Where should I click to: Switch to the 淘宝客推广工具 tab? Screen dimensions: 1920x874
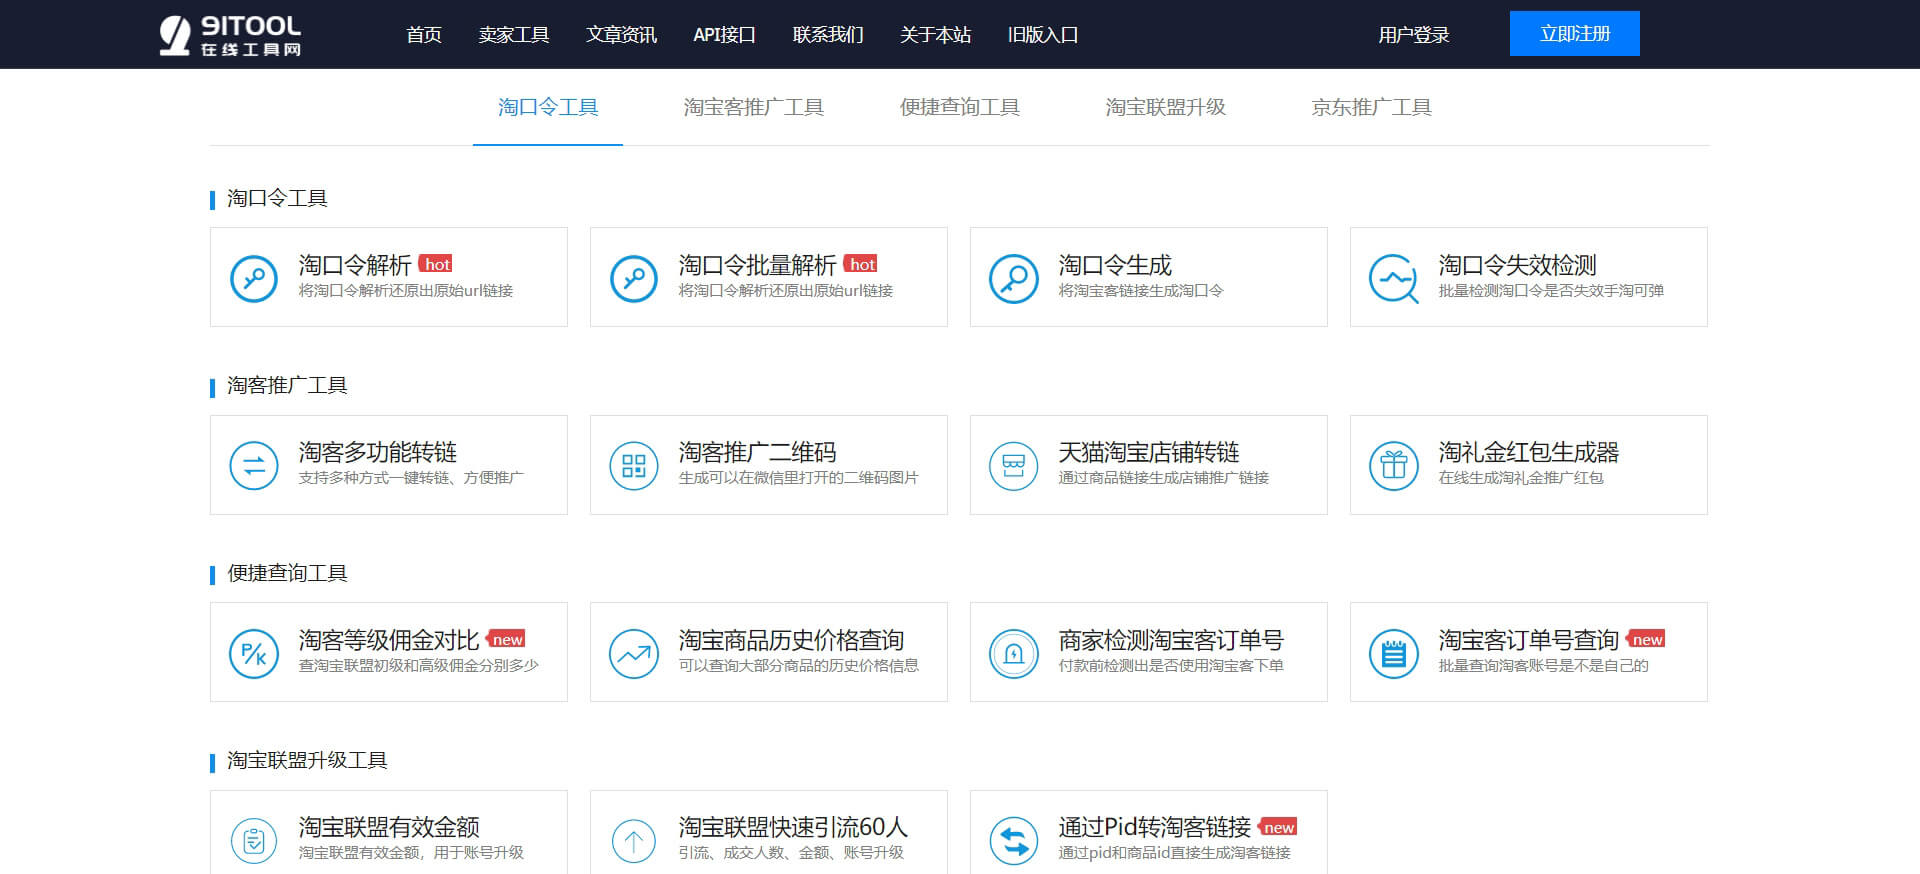(x=753, y=107)
